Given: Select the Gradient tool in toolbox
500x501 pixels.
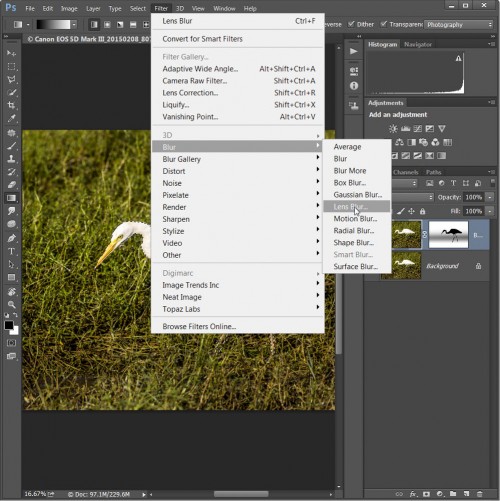Looking at the screenshot, I should [11, 198].
